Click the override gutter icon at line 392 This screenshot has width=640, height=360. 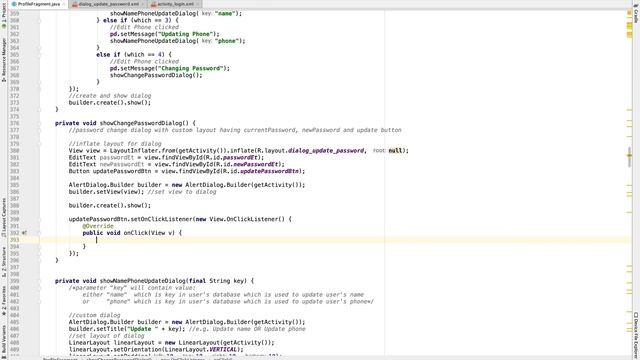(x=24, y=233)
